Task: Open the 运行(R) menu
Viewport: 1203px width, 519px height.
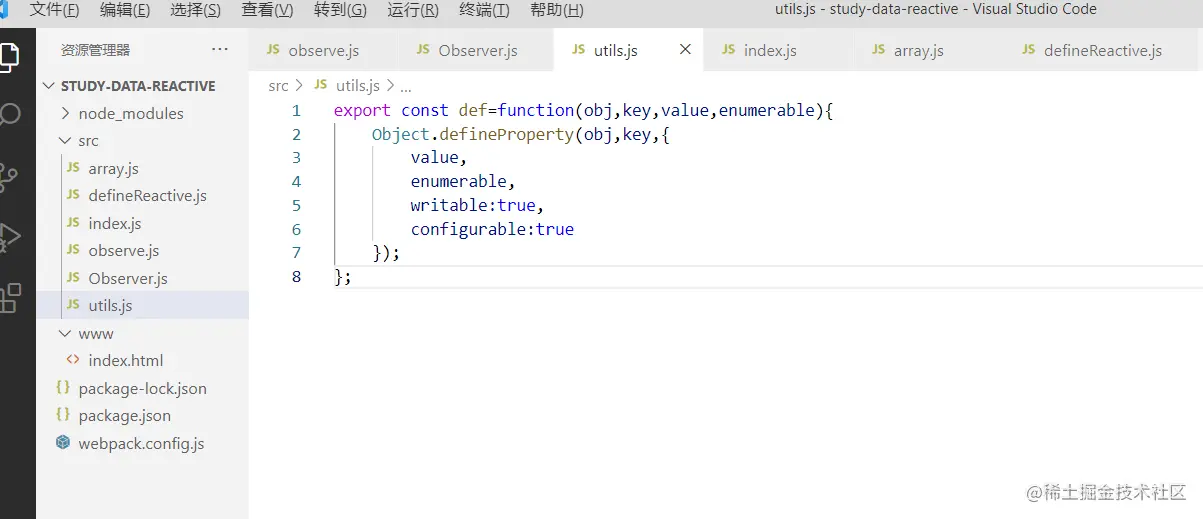Action: pyautogui.click(x=413, y=10)
